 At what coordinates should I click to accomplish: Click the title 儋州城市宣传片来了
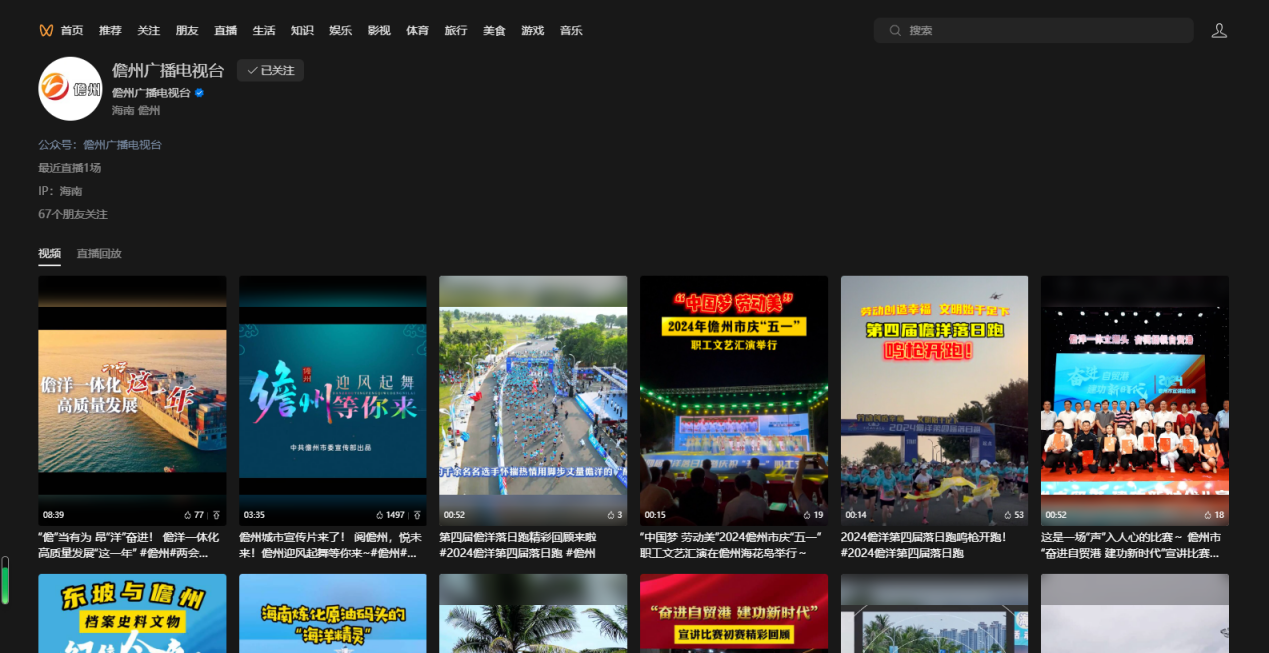click(x=328, y=545)
